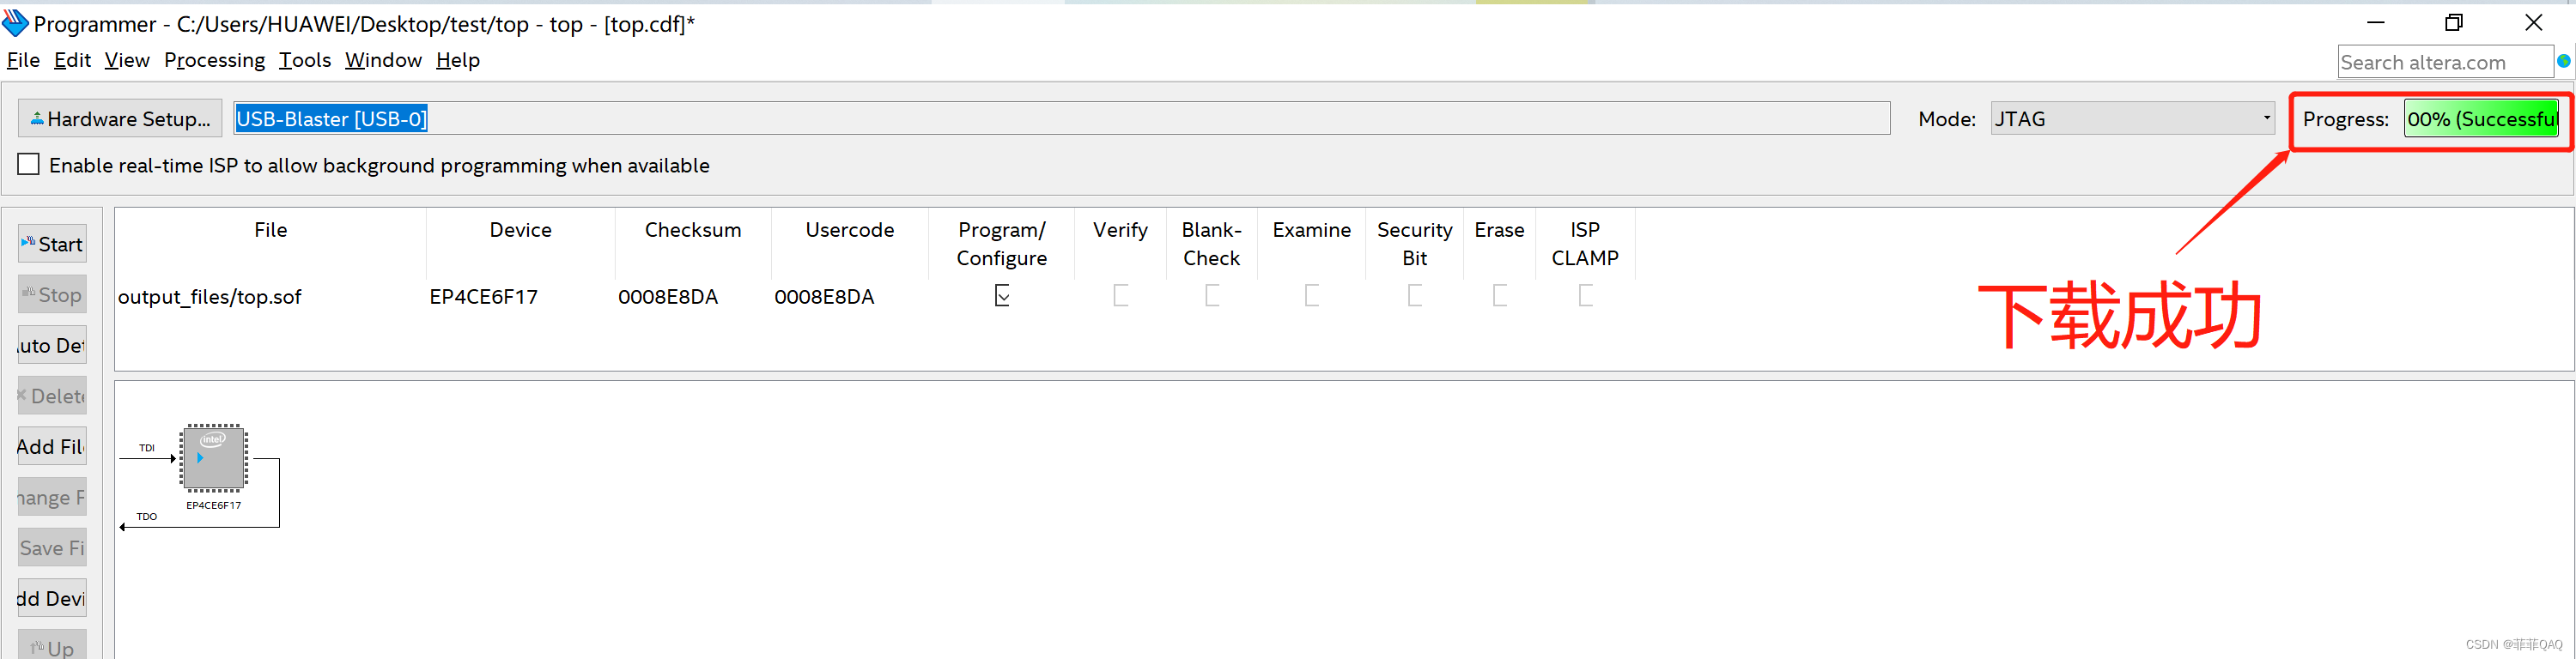Click the USB-Blaster [USB-0] hardware field
Screen dimensions: 2576x659
(1062, 118)
